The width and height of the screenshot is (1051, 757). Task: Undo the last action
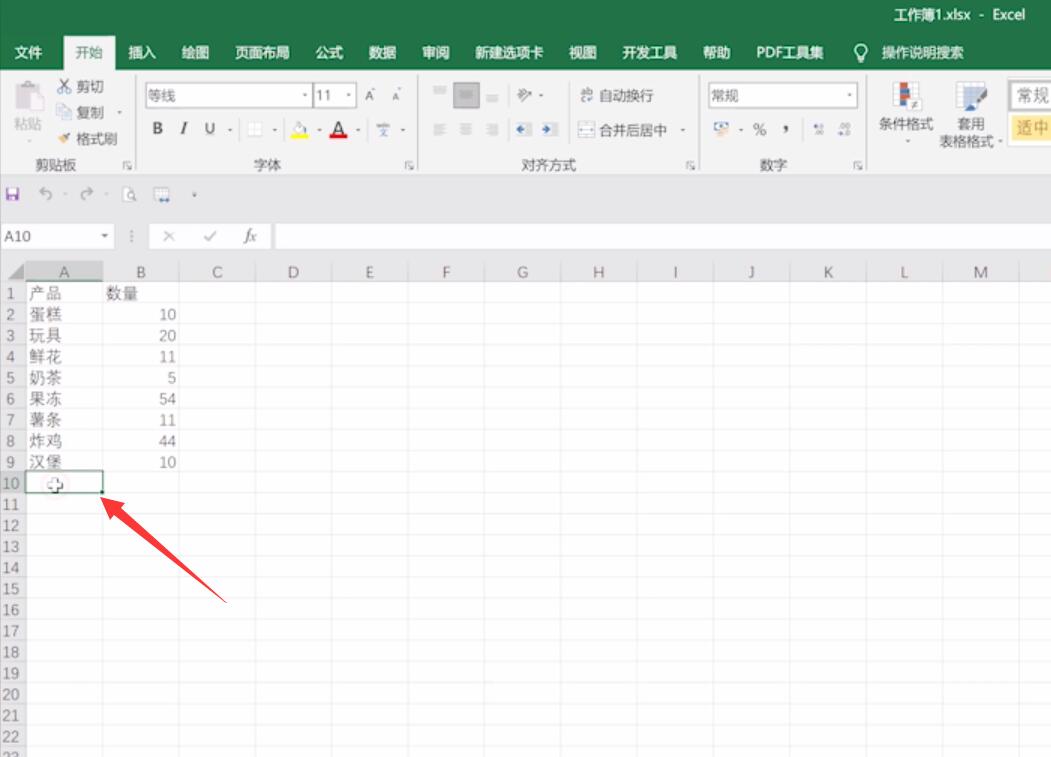(46, 194)
